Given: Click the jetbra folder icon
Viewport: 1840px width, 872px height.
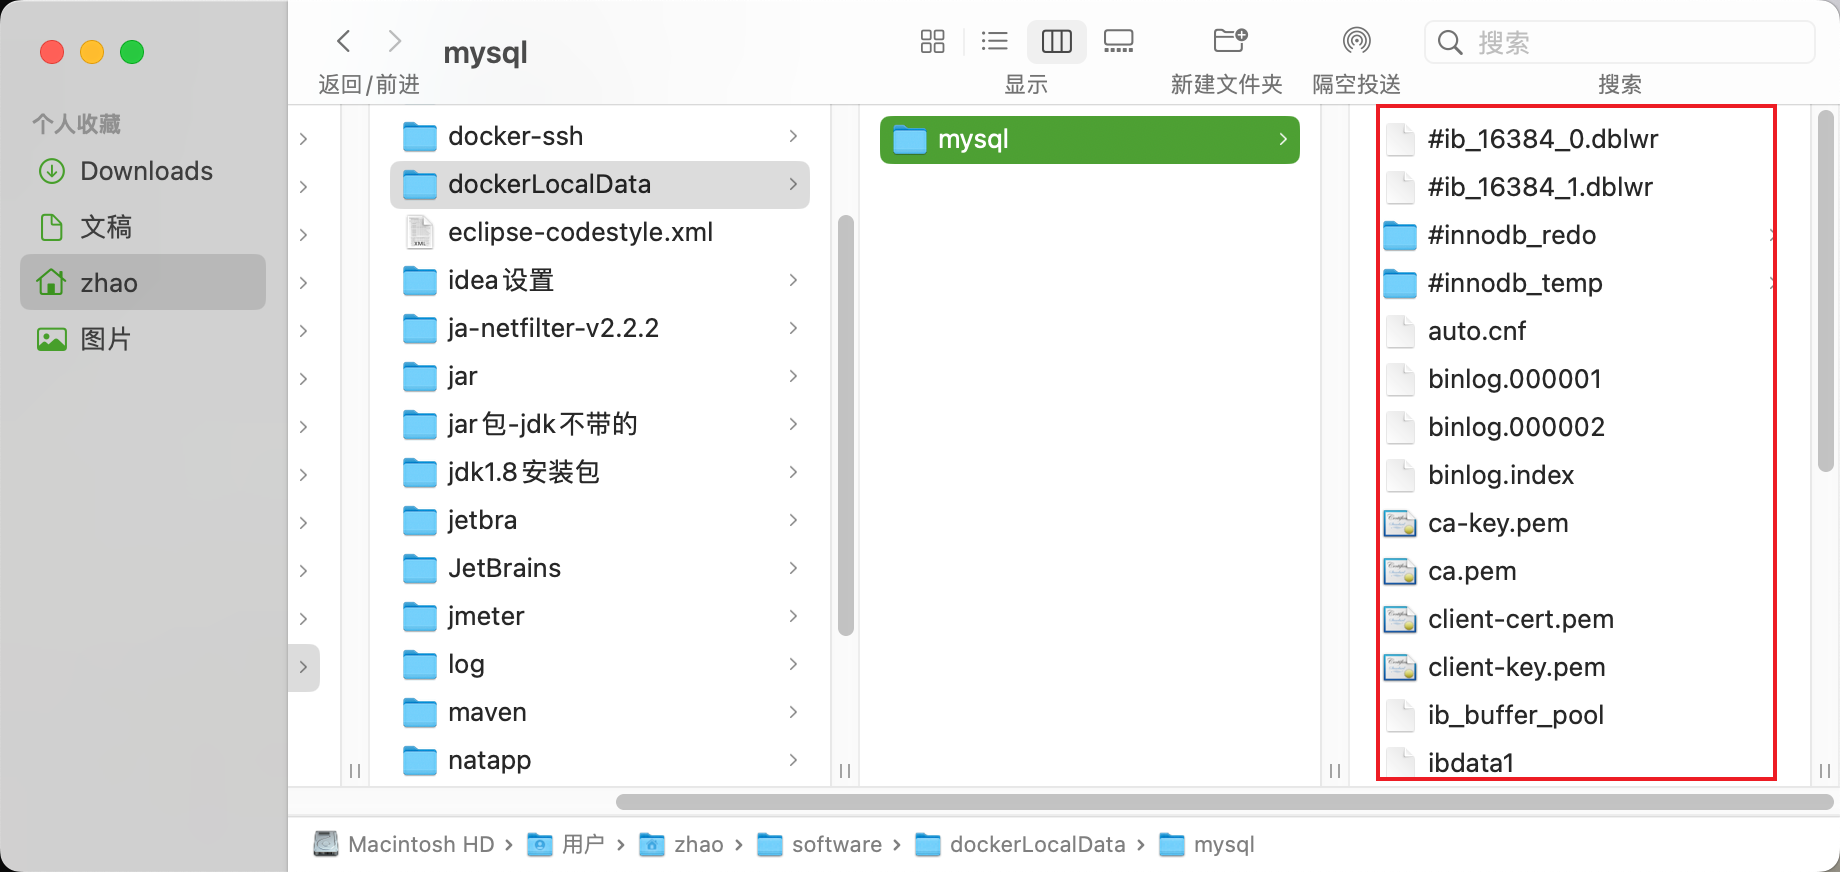Looking at the screenshot, I should [420, 521].
